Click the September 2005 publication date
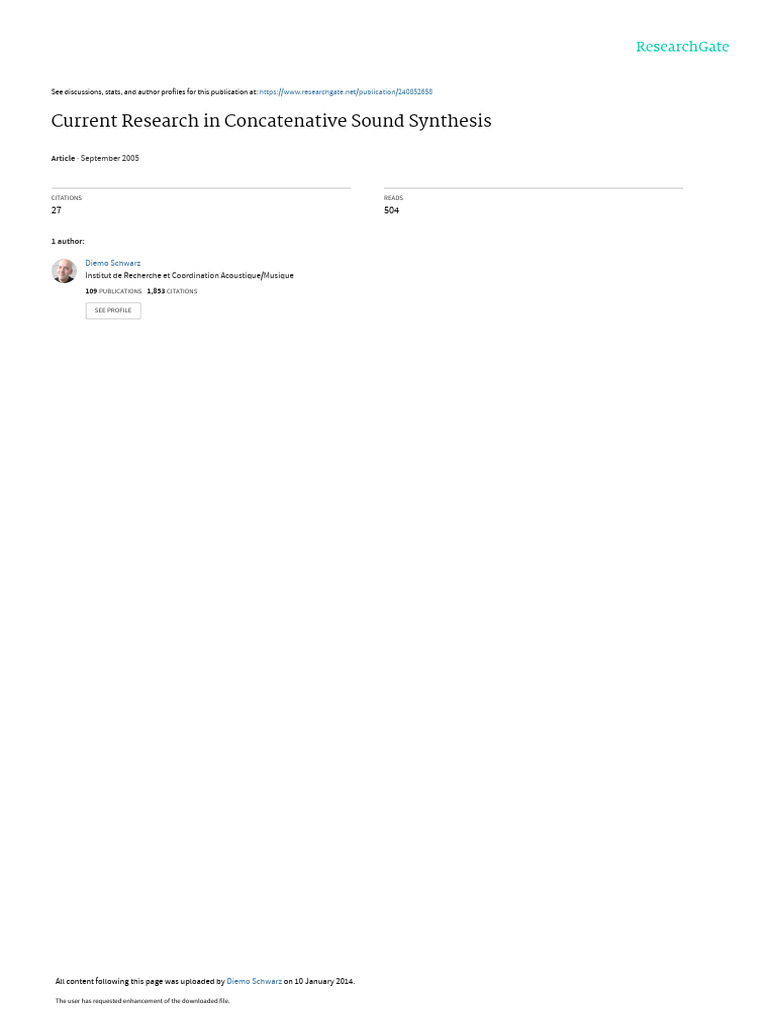768x1024 pixels. tap(110, 159)
